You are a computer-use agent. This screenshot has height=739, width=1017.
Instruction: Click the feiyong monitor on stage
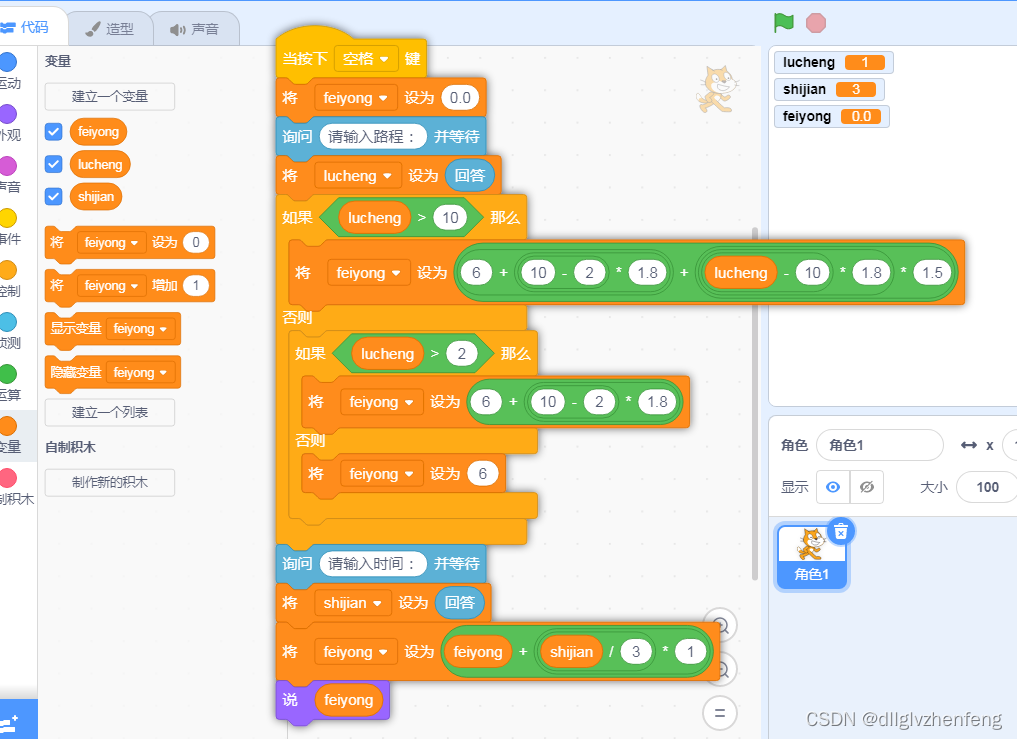coord(832,117)
